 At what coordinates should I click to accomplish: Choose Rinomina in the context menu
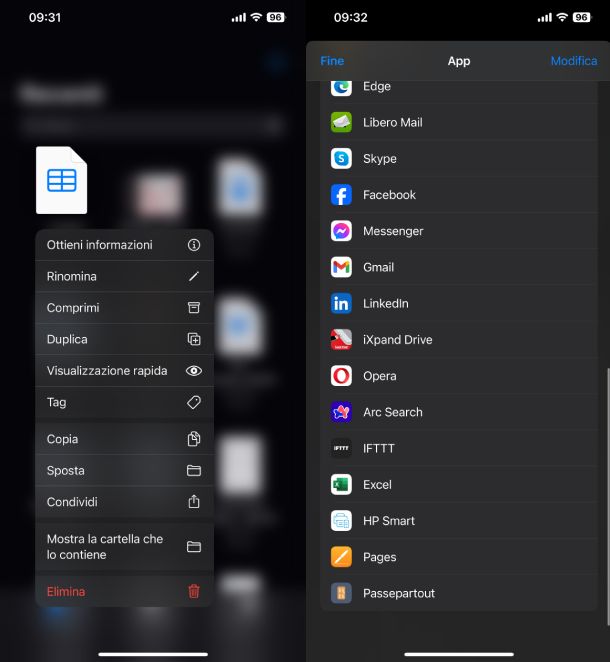pyautogui.click(x=125, y=277)
